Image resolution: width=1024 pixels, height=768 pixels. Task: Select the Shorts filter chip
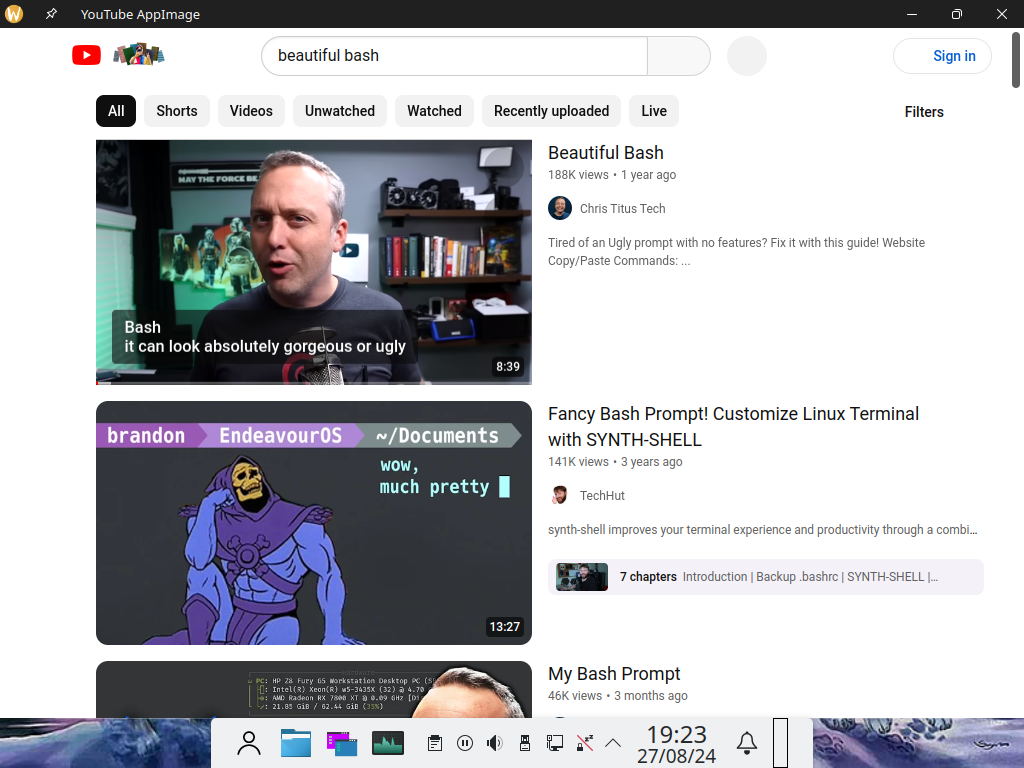click(176, 111)
